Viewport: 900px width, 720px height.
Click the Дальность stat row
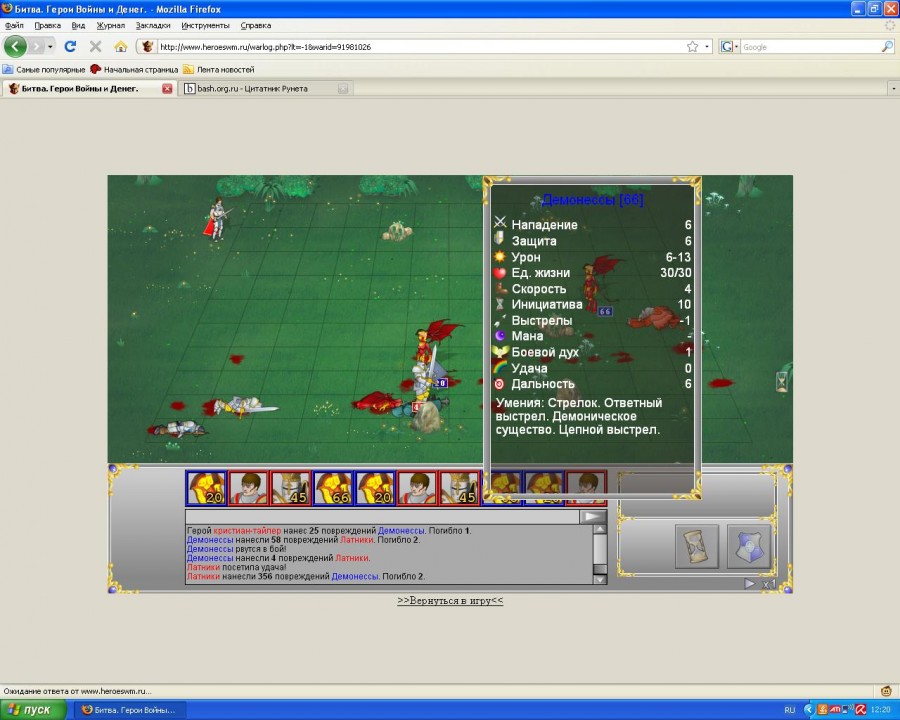click(592, 384)
